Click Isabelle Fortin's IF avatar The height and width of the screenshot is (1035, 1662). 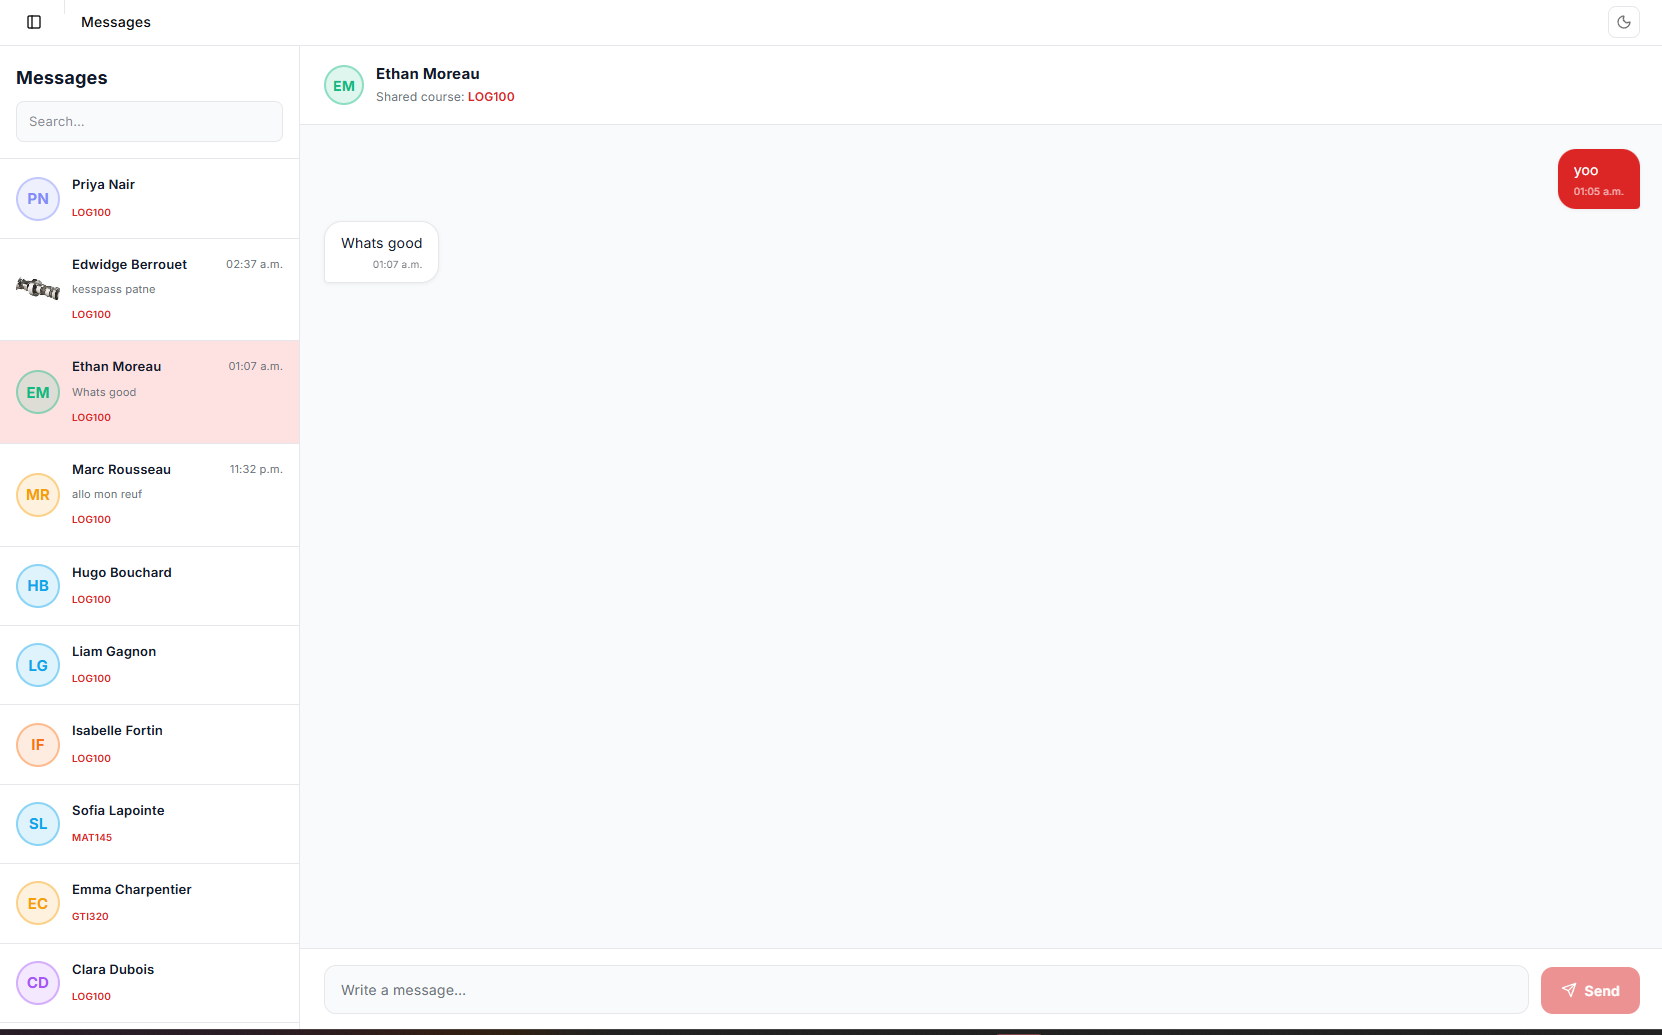pyautogui.click(x=38, y=745)
